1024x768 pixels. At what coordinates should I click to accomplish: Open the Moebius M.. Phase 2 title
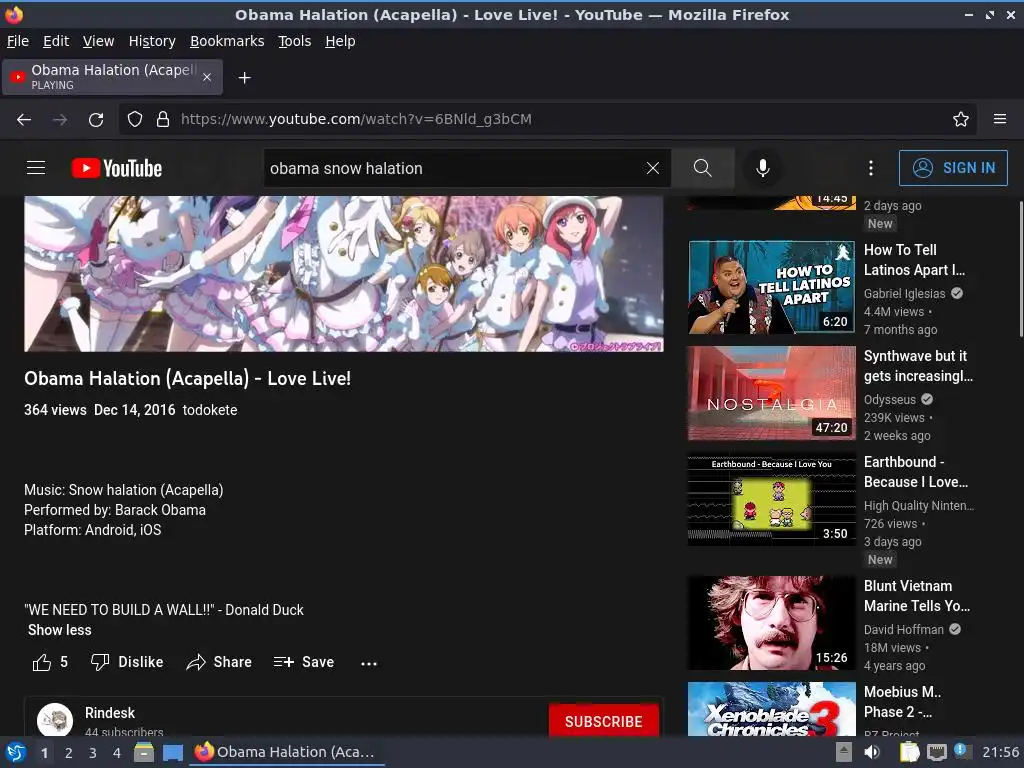coord(902,702)
